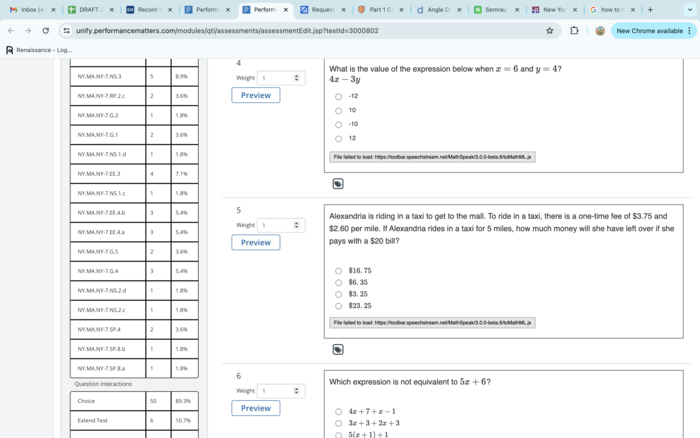Click the URL address bar
This screenshot has width=700, height=438.
[x=300, y=31]
